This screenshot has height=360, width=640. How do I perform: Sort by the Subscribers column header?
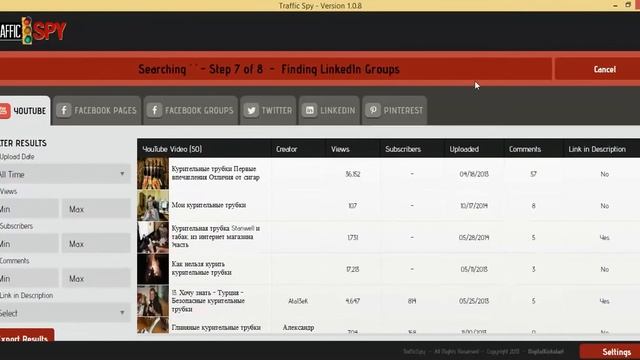[x=412, y=149]
